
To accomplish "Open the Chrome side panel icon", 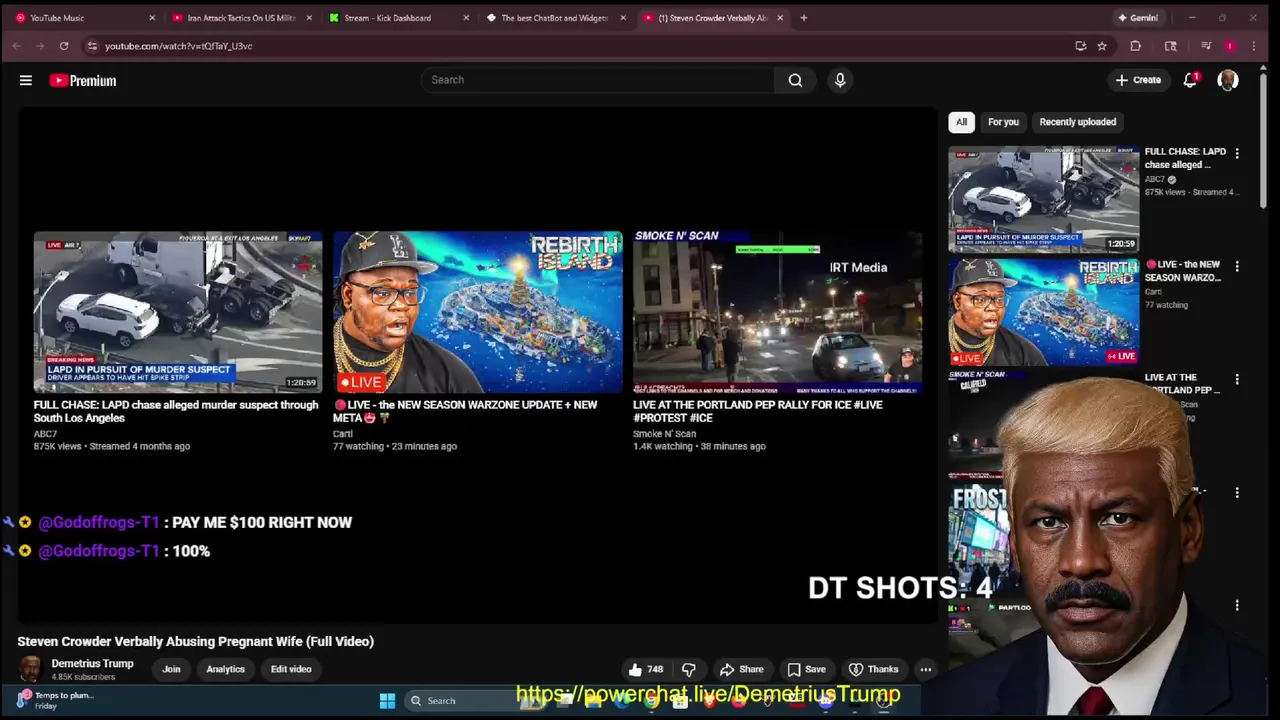I will pyautogui.click(x=1171, y=46).
